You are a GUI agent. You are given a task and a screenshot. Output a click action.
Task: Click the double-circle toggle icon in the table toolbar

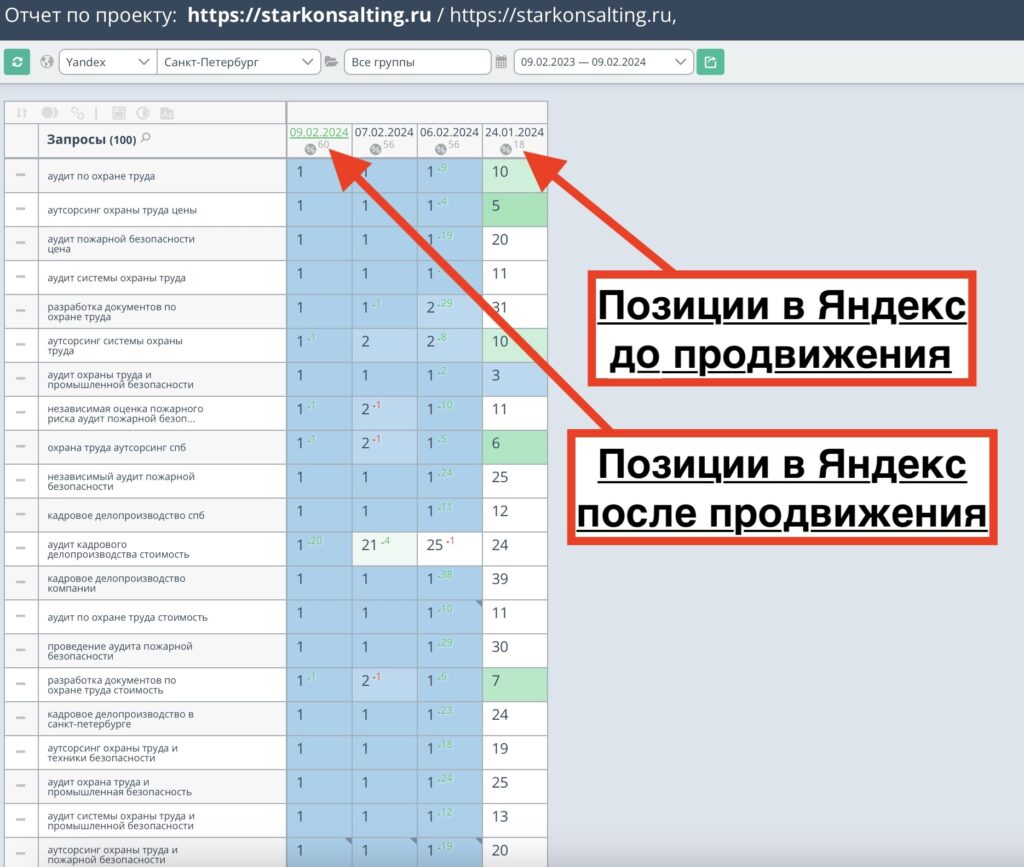point(50,113)
